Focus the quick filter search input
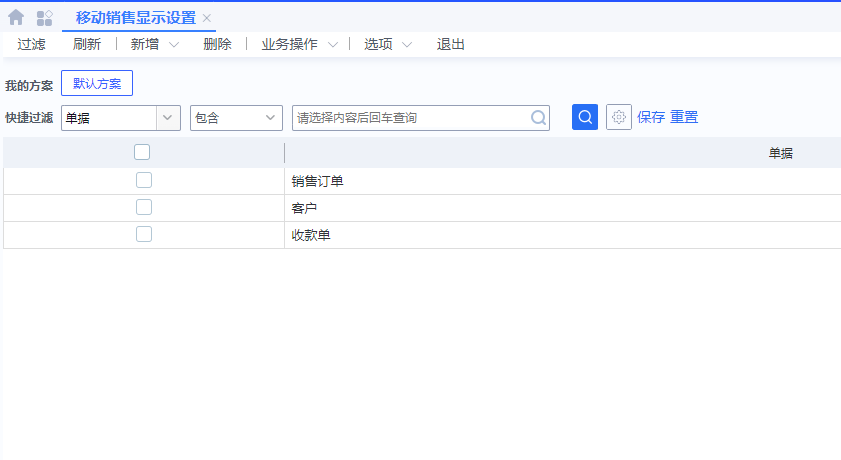The height and width of the screenshot is (460, 841). pos(410,118)
